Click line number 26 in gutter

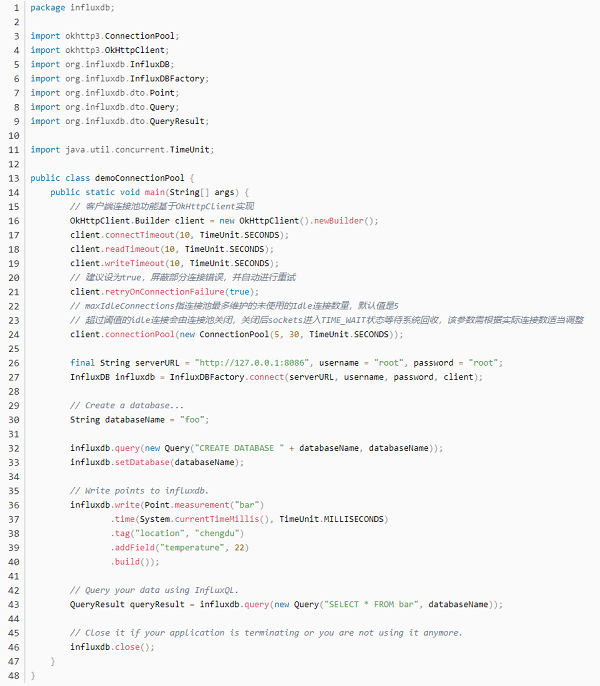coord(14,363)
